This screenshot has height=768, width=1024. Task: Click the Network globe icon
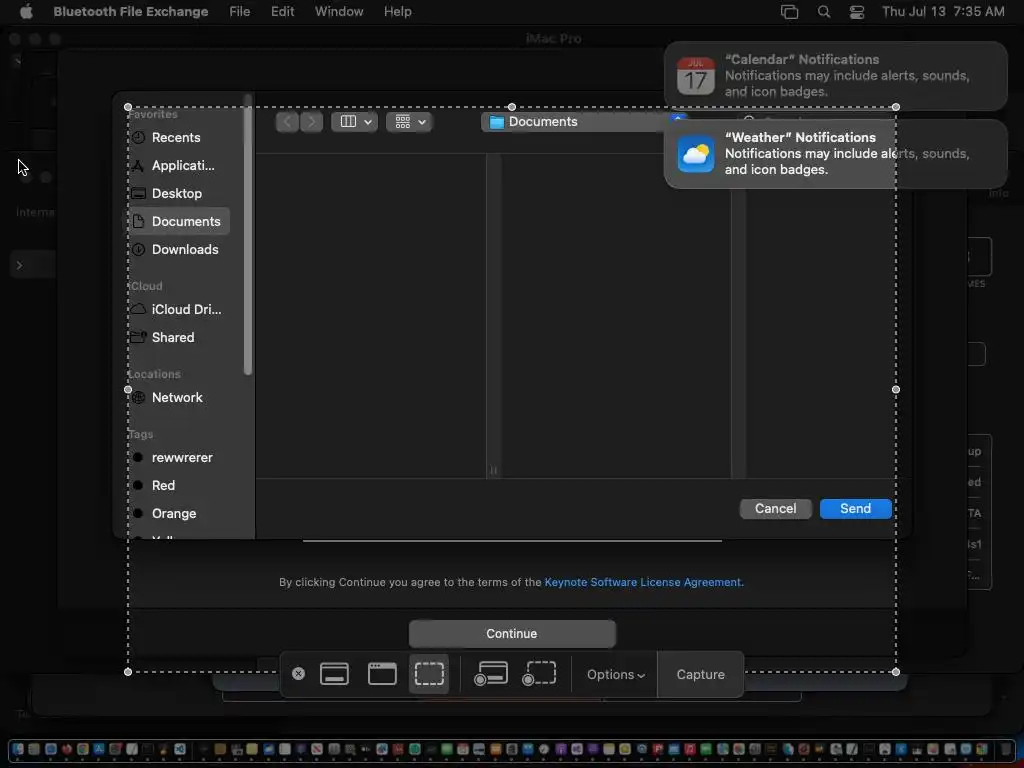138,398
